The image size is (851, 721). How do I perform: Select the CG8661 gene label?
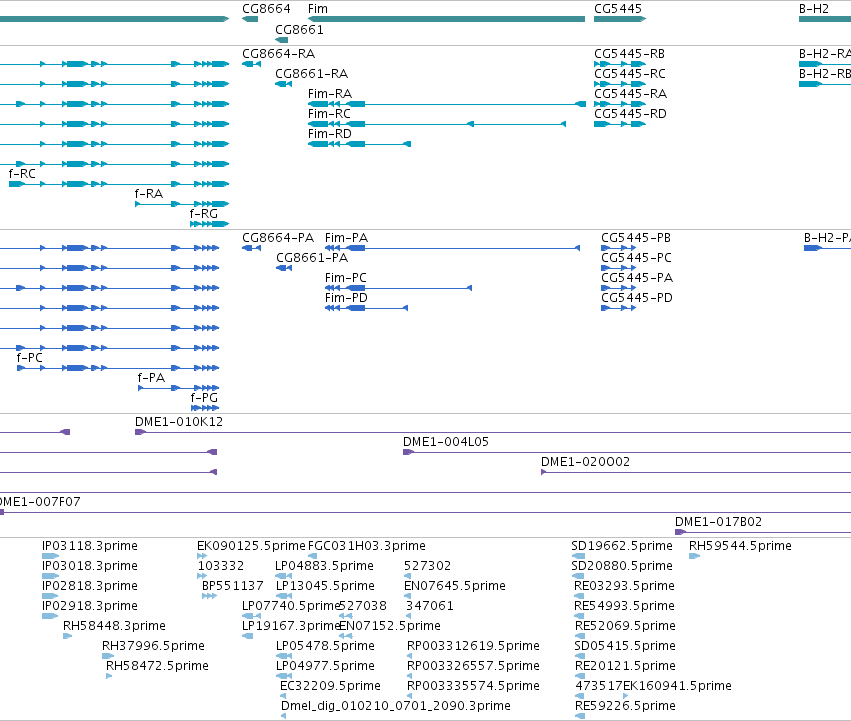click(299, 30)
